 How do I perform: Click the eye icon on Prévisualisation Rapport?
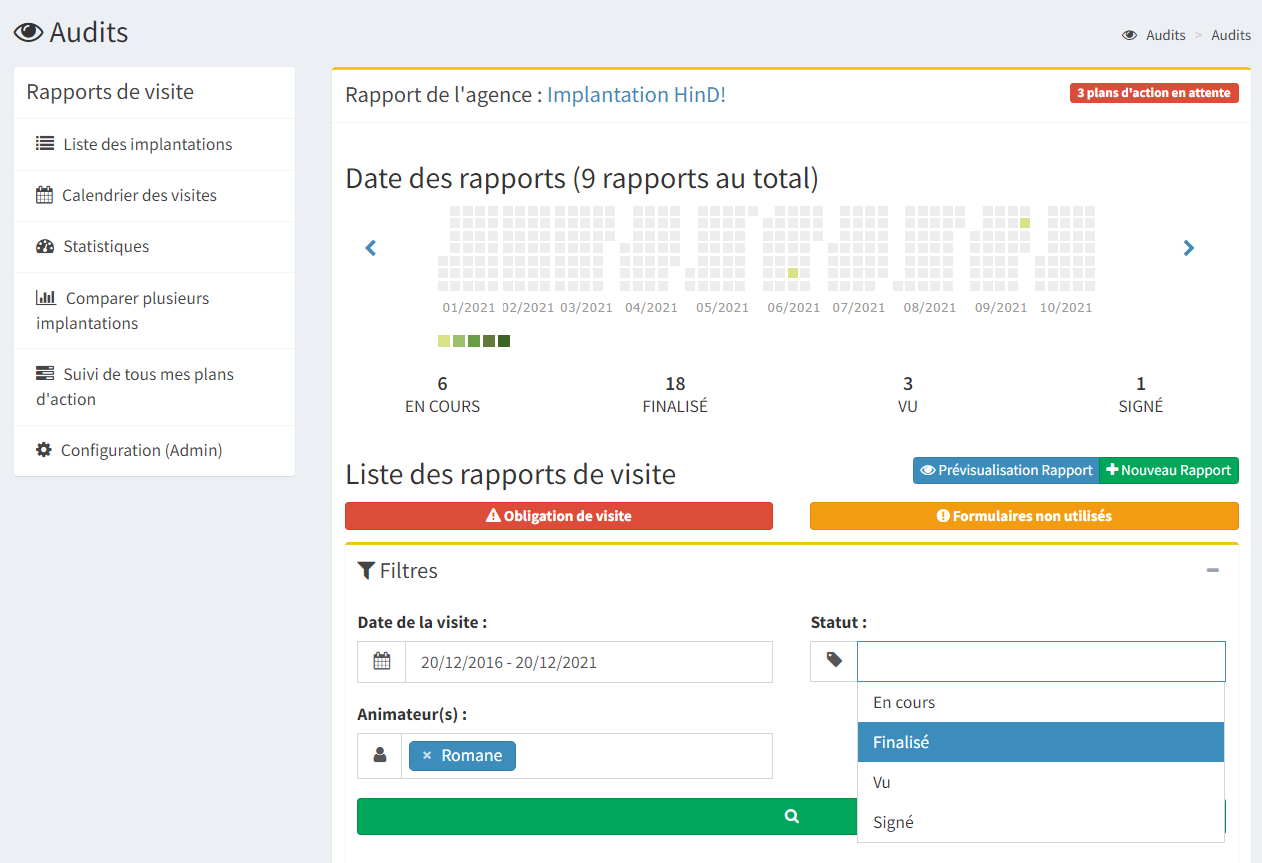(x=927, y=470)
